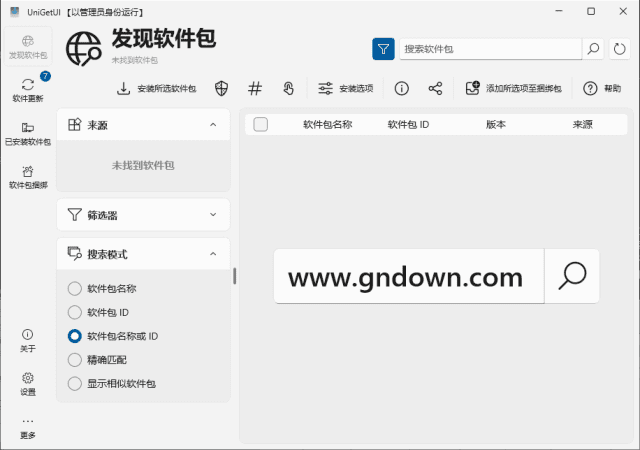Screen dimensions: 640x450
Task: Choose 精确匹配 search mode
Action: (x=97, y=360)
